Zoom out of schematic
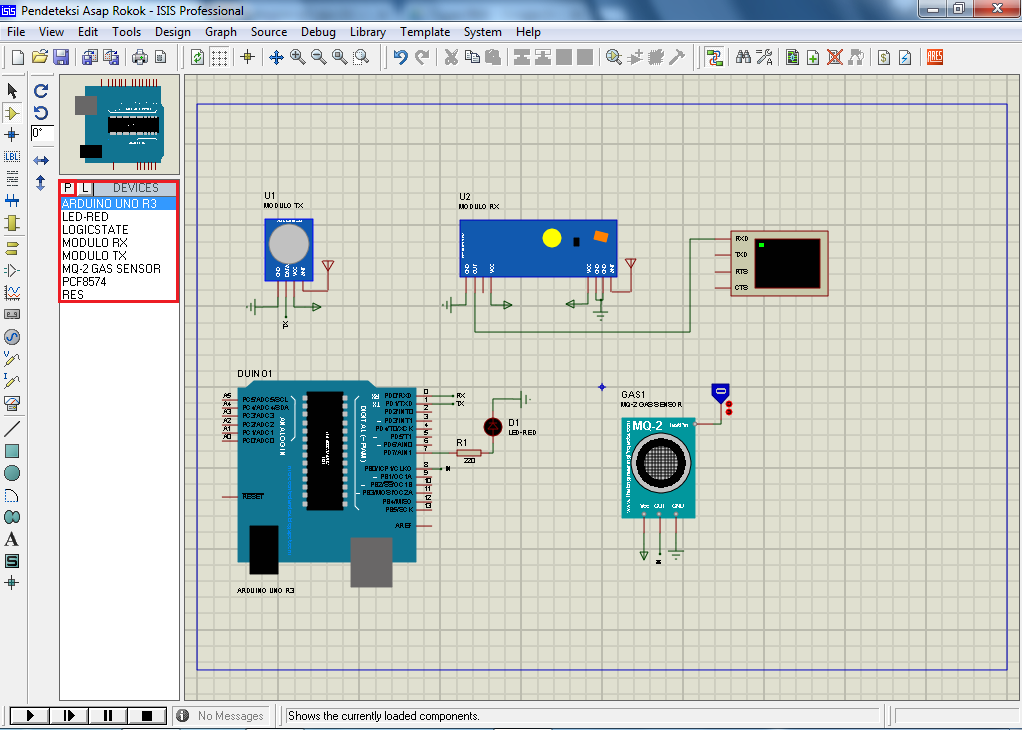 (319, 57)
